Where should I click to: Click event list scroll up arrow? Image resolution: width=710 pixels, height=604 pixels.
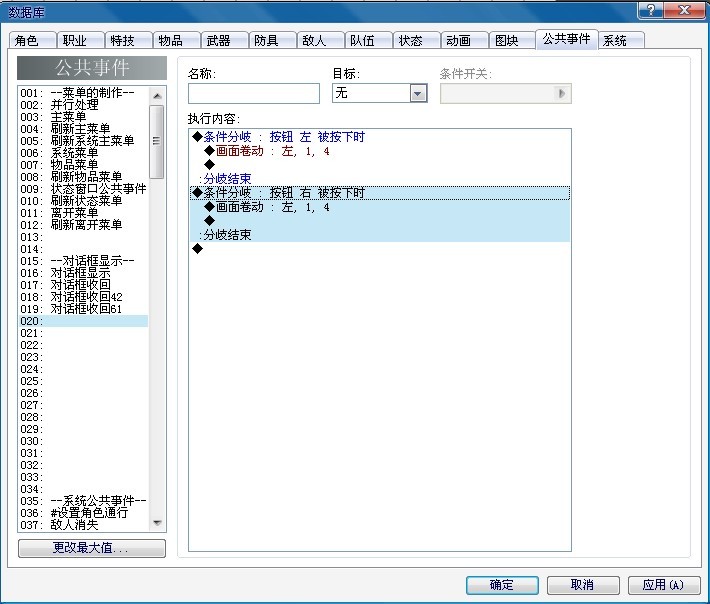(x=157, y=96)
